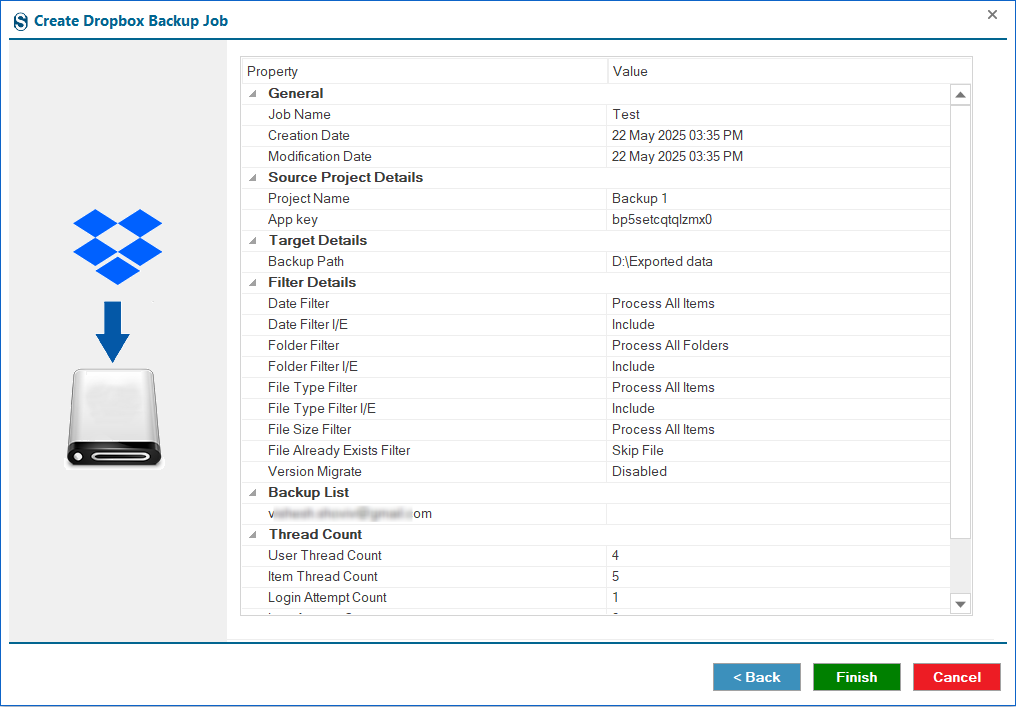
Task: Click the Folder Filter I/E value Include
Action: click(x=633, y=367)
